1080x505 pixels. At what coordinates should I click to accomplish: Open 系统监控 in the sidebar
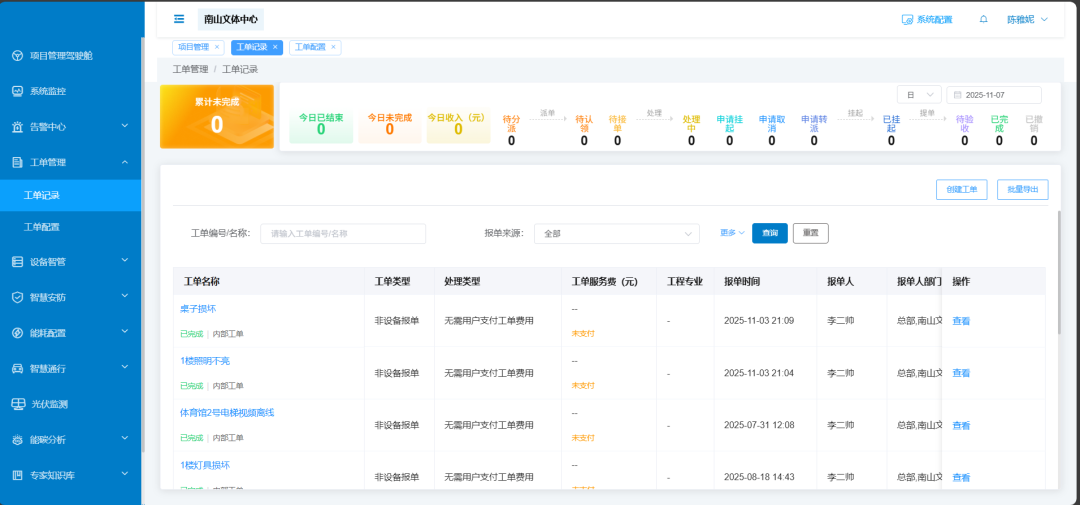70,91
